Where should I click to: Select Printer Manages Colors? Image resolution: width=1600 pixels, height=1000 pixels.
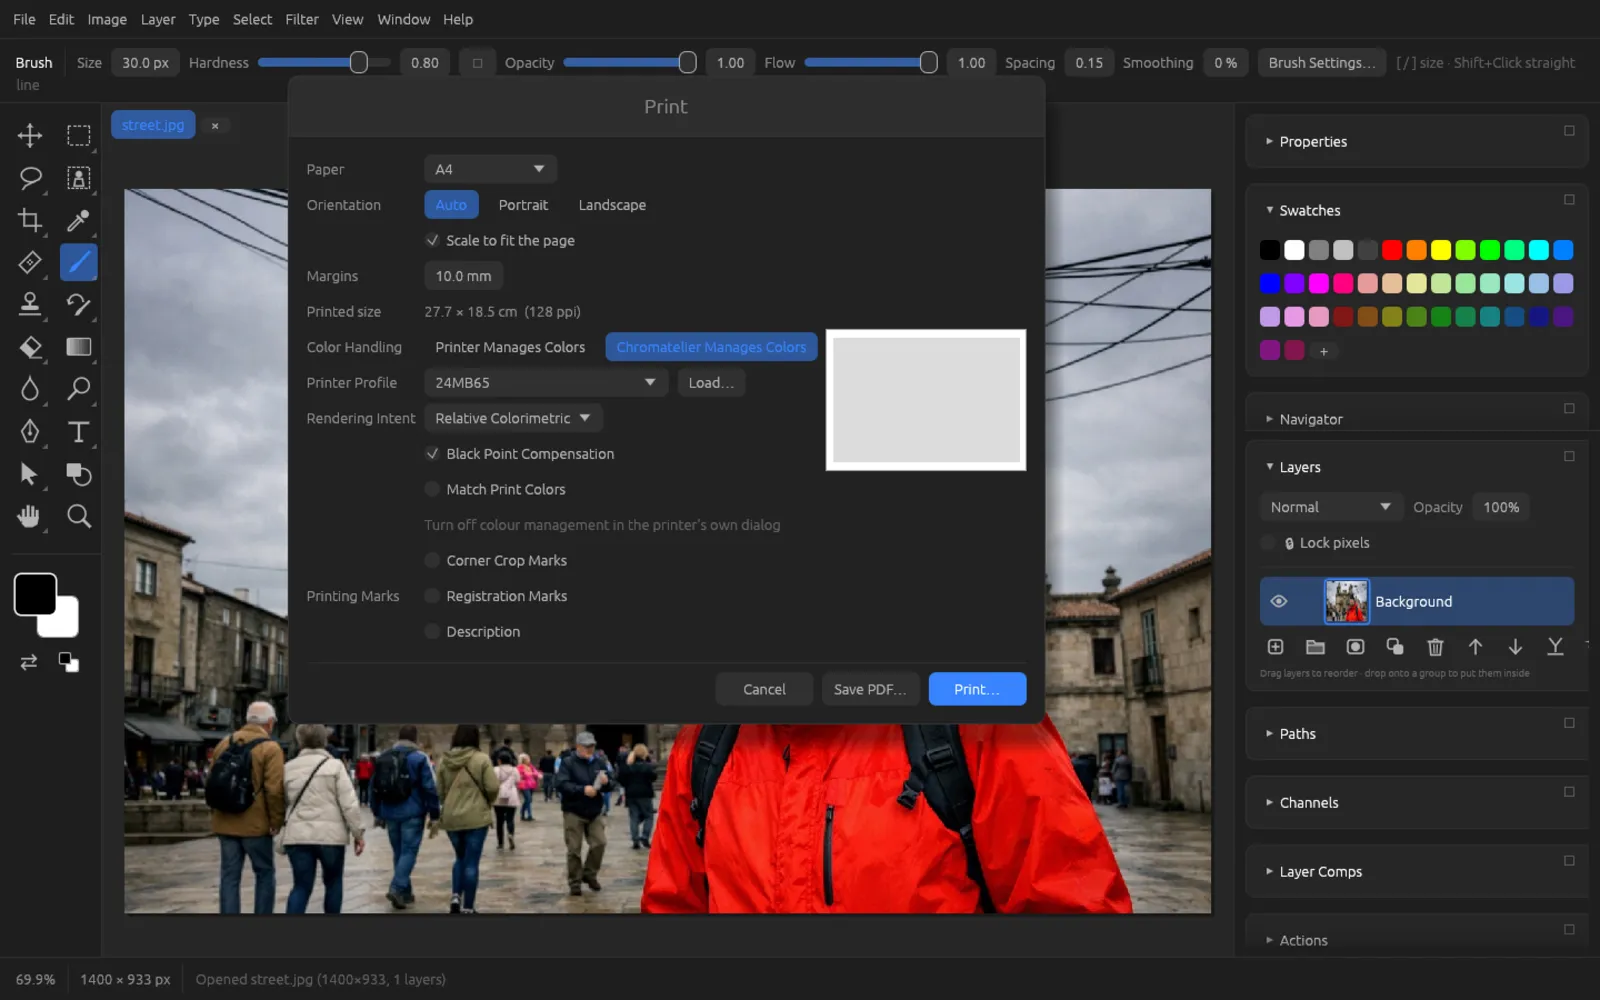510,347
